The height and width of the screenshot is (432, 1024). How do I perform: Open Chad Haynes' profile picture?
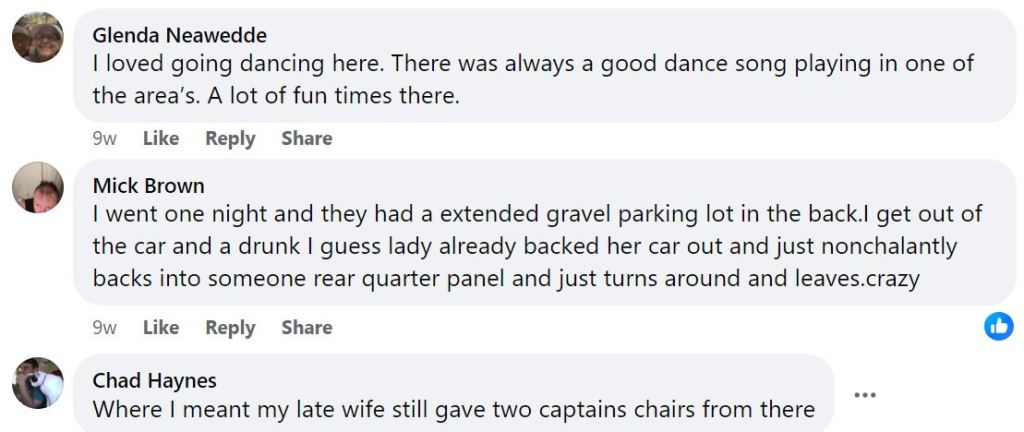click(x=38, y=383)
